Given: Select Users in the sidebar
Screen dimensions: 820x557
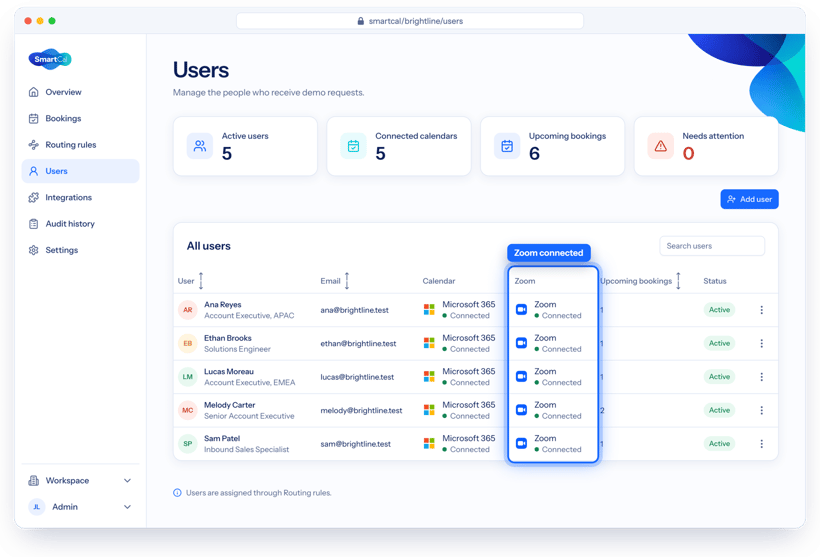Looking at the screenshot, I should [x=81, y=171].
